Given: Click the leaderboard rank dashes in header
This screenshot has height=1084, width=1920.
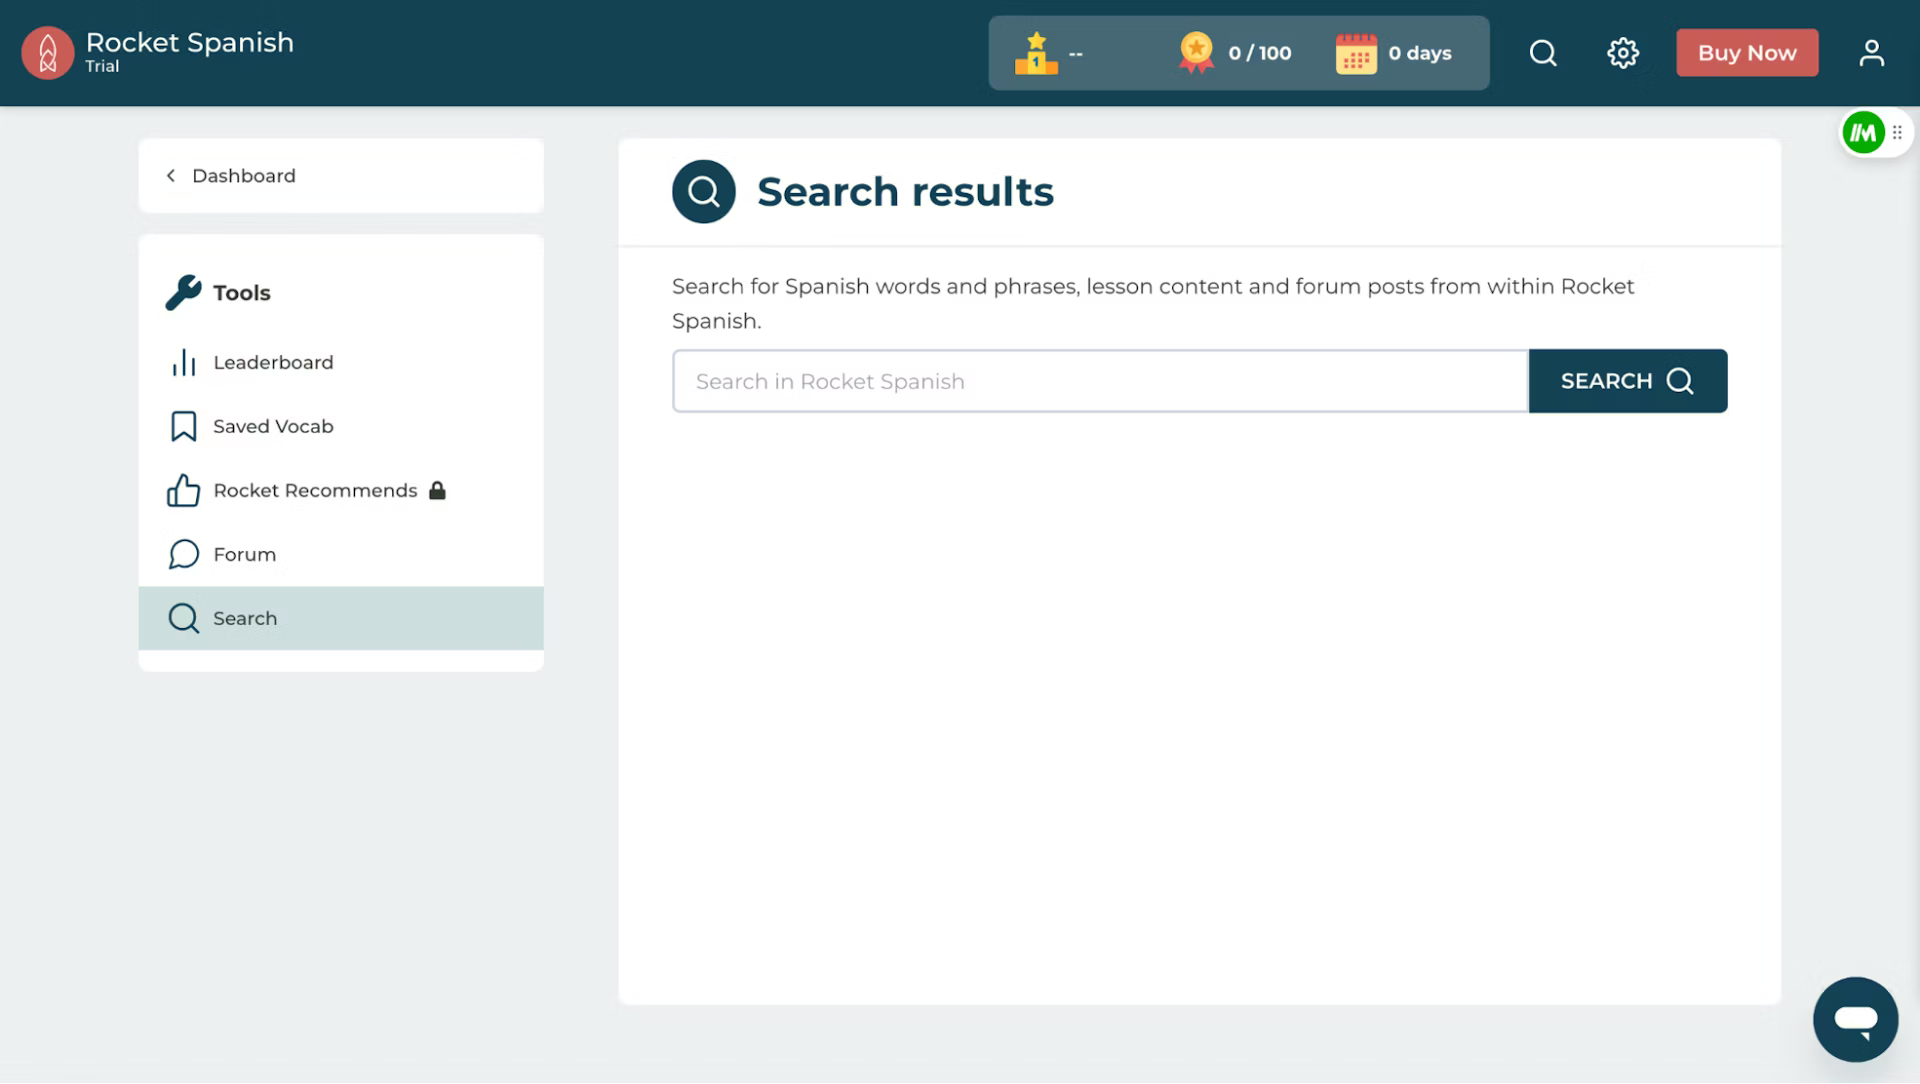Looking at the screenshot, I should (1076, 53).
